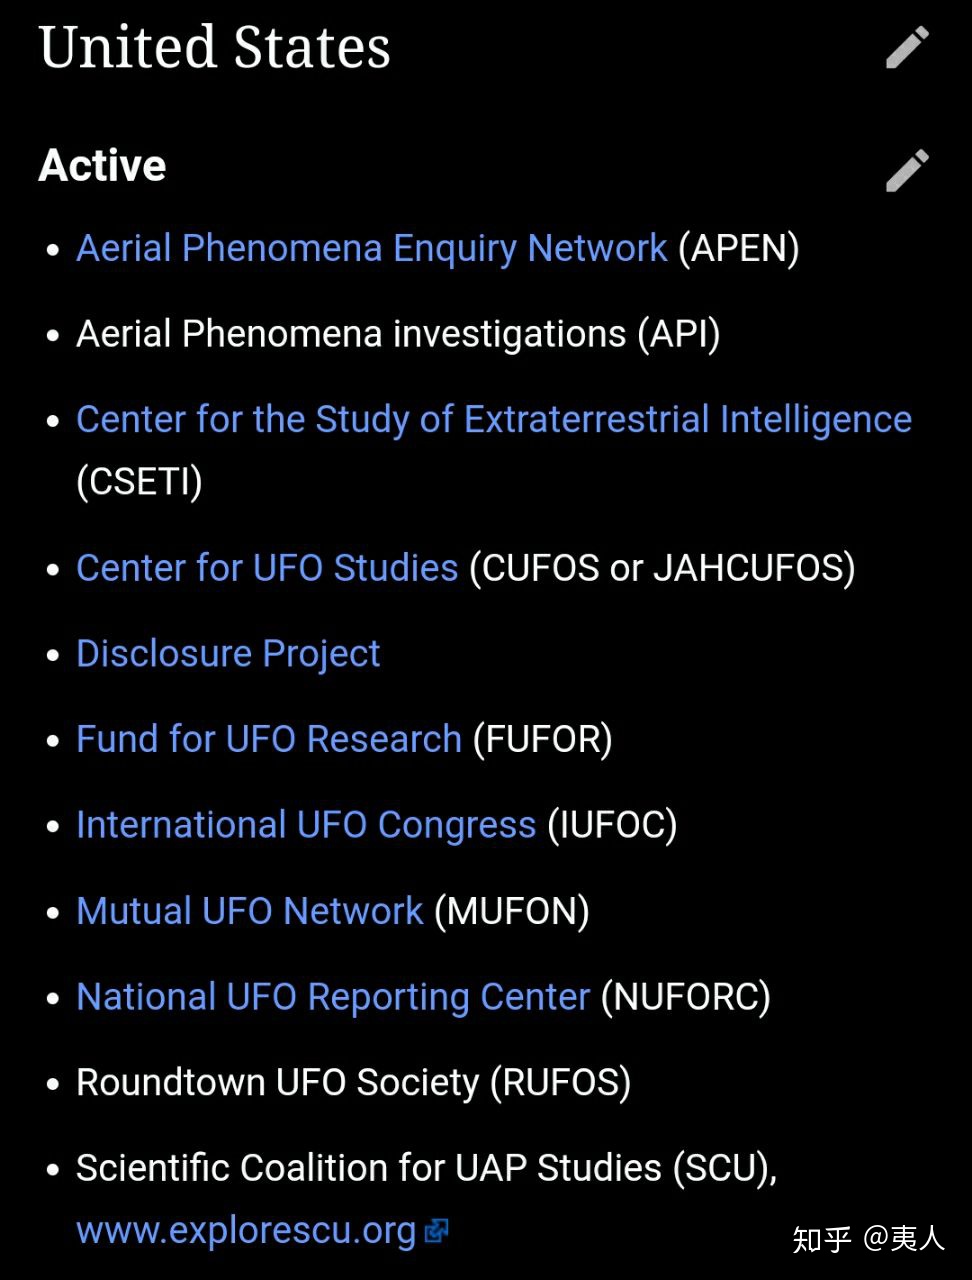Click the (CSETI) abbreviation text
The height and width of the screenshot is (1280, 972).
point(139,482)
